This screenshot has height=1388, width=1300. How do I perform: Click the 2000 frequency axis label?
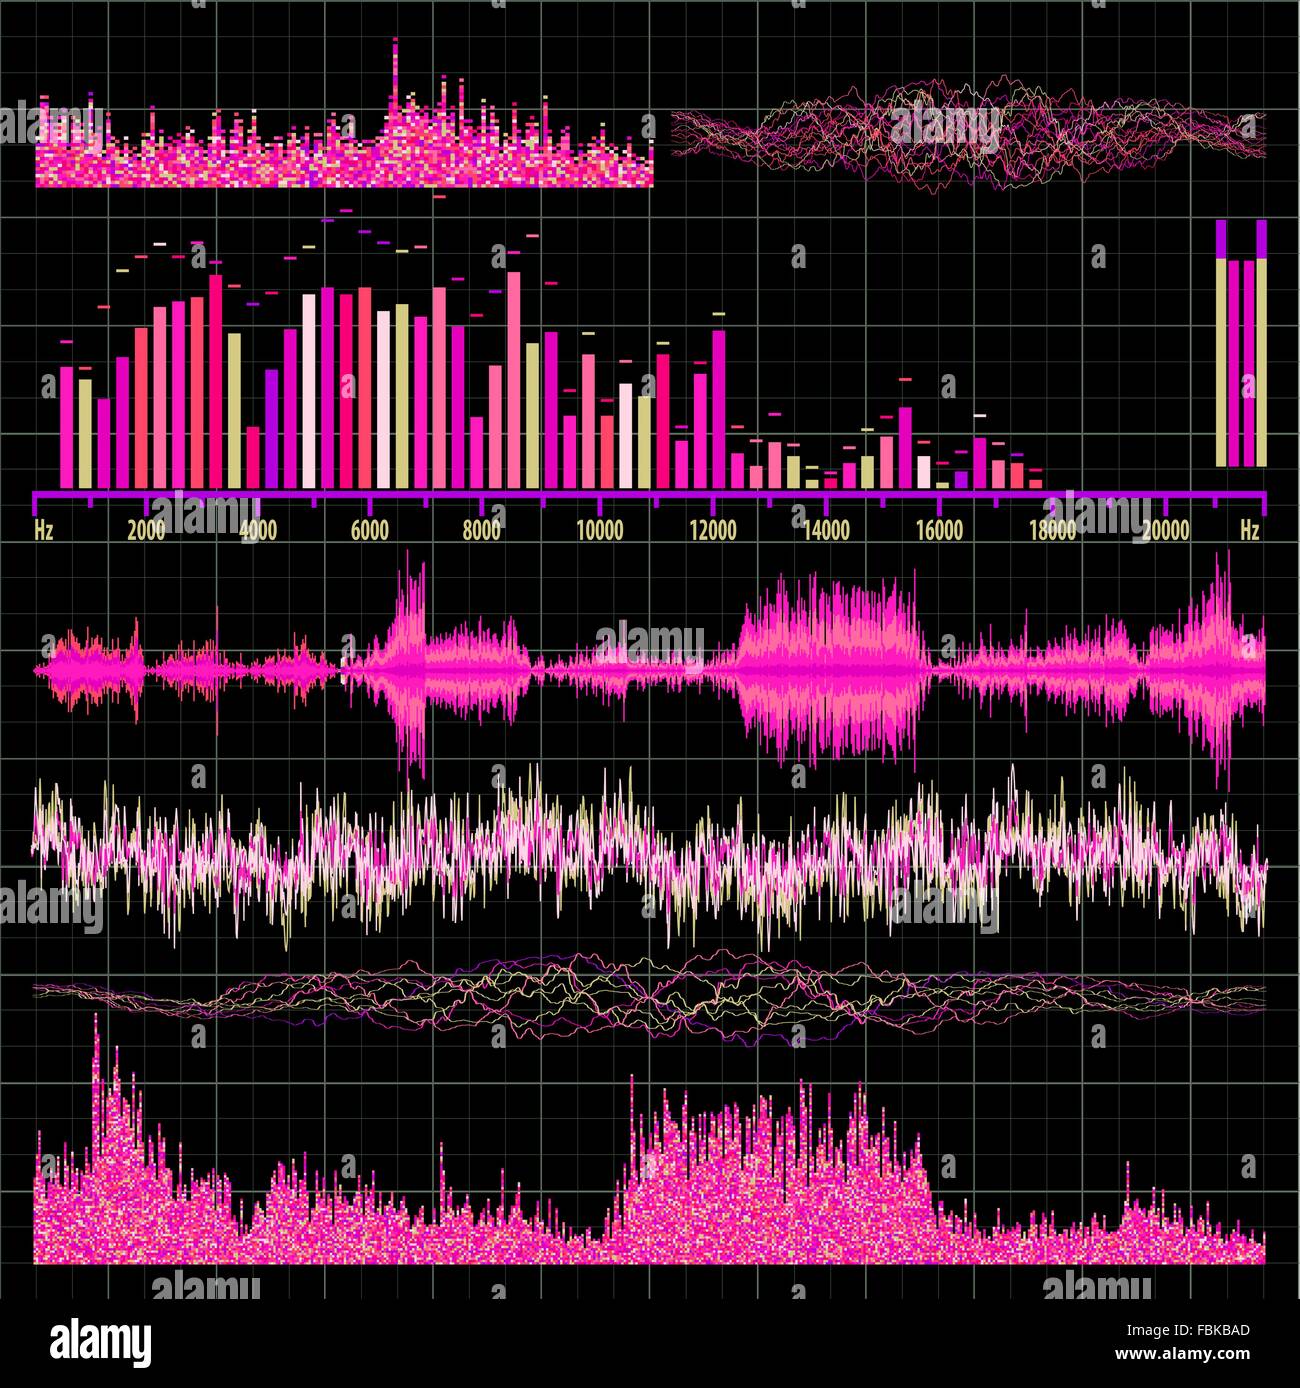146,529
